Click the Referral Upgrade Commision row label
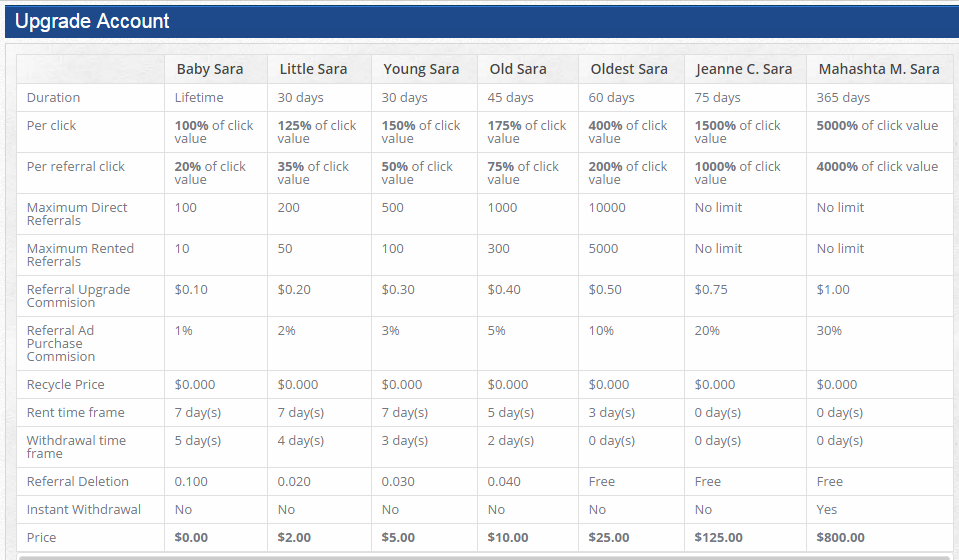 tap(78, 296)
